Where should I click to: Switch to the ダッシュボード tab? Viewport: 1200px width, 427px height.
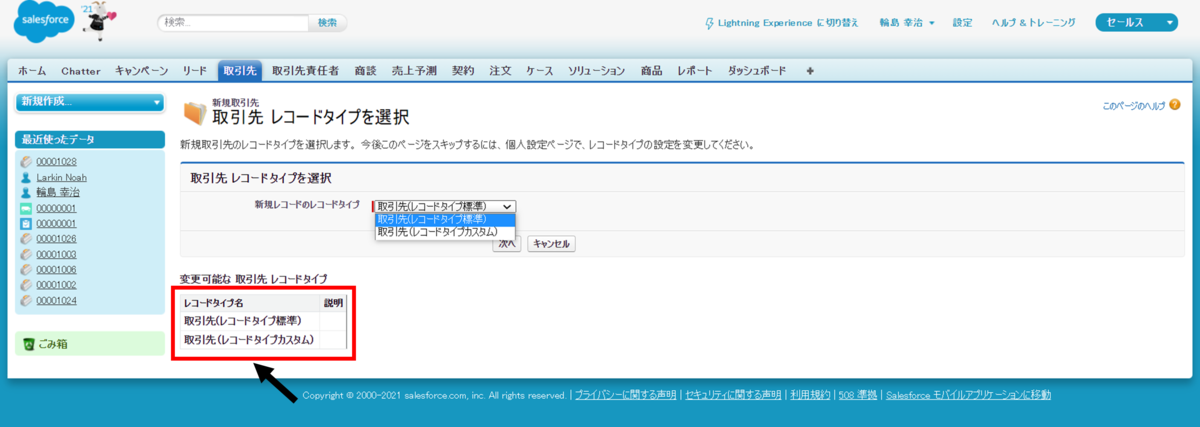click(x=757, y=71)
